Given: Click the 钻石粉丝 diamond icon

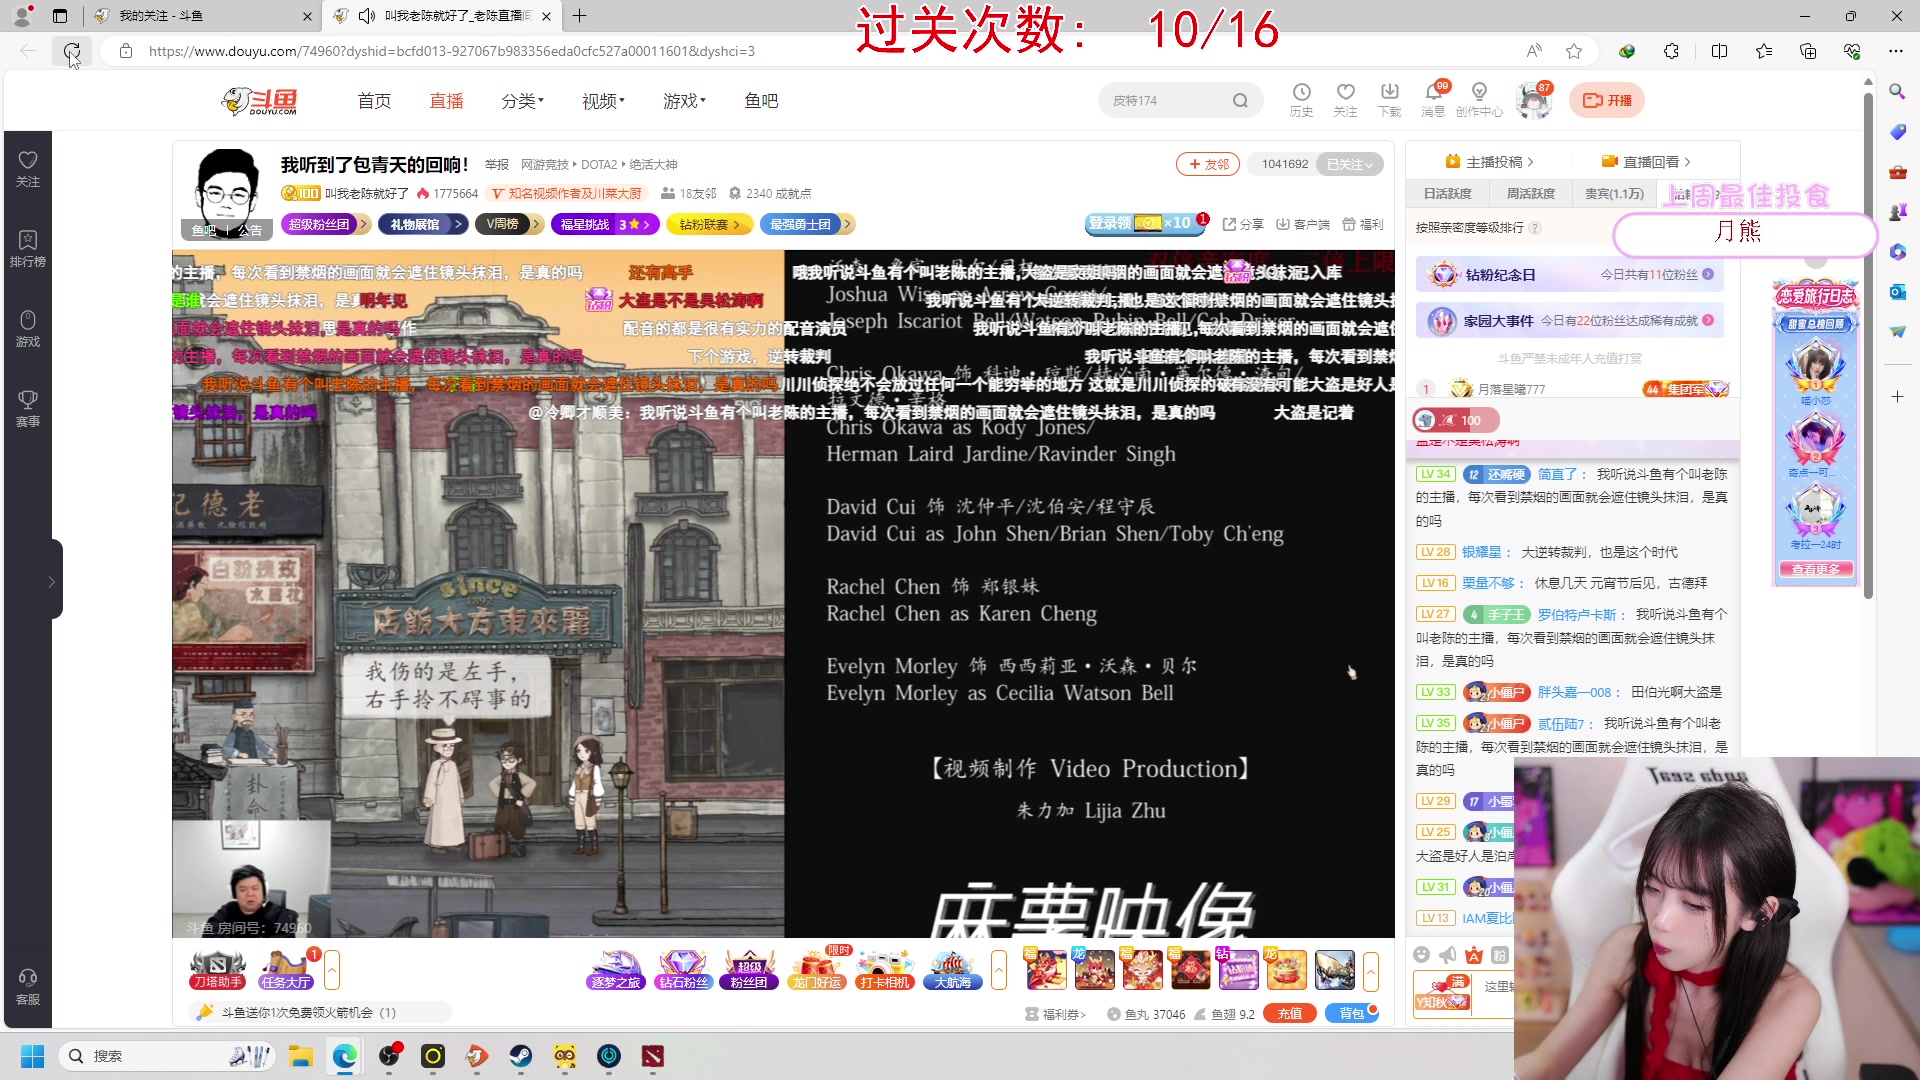Looking at the screenshot, I should 683,969.
